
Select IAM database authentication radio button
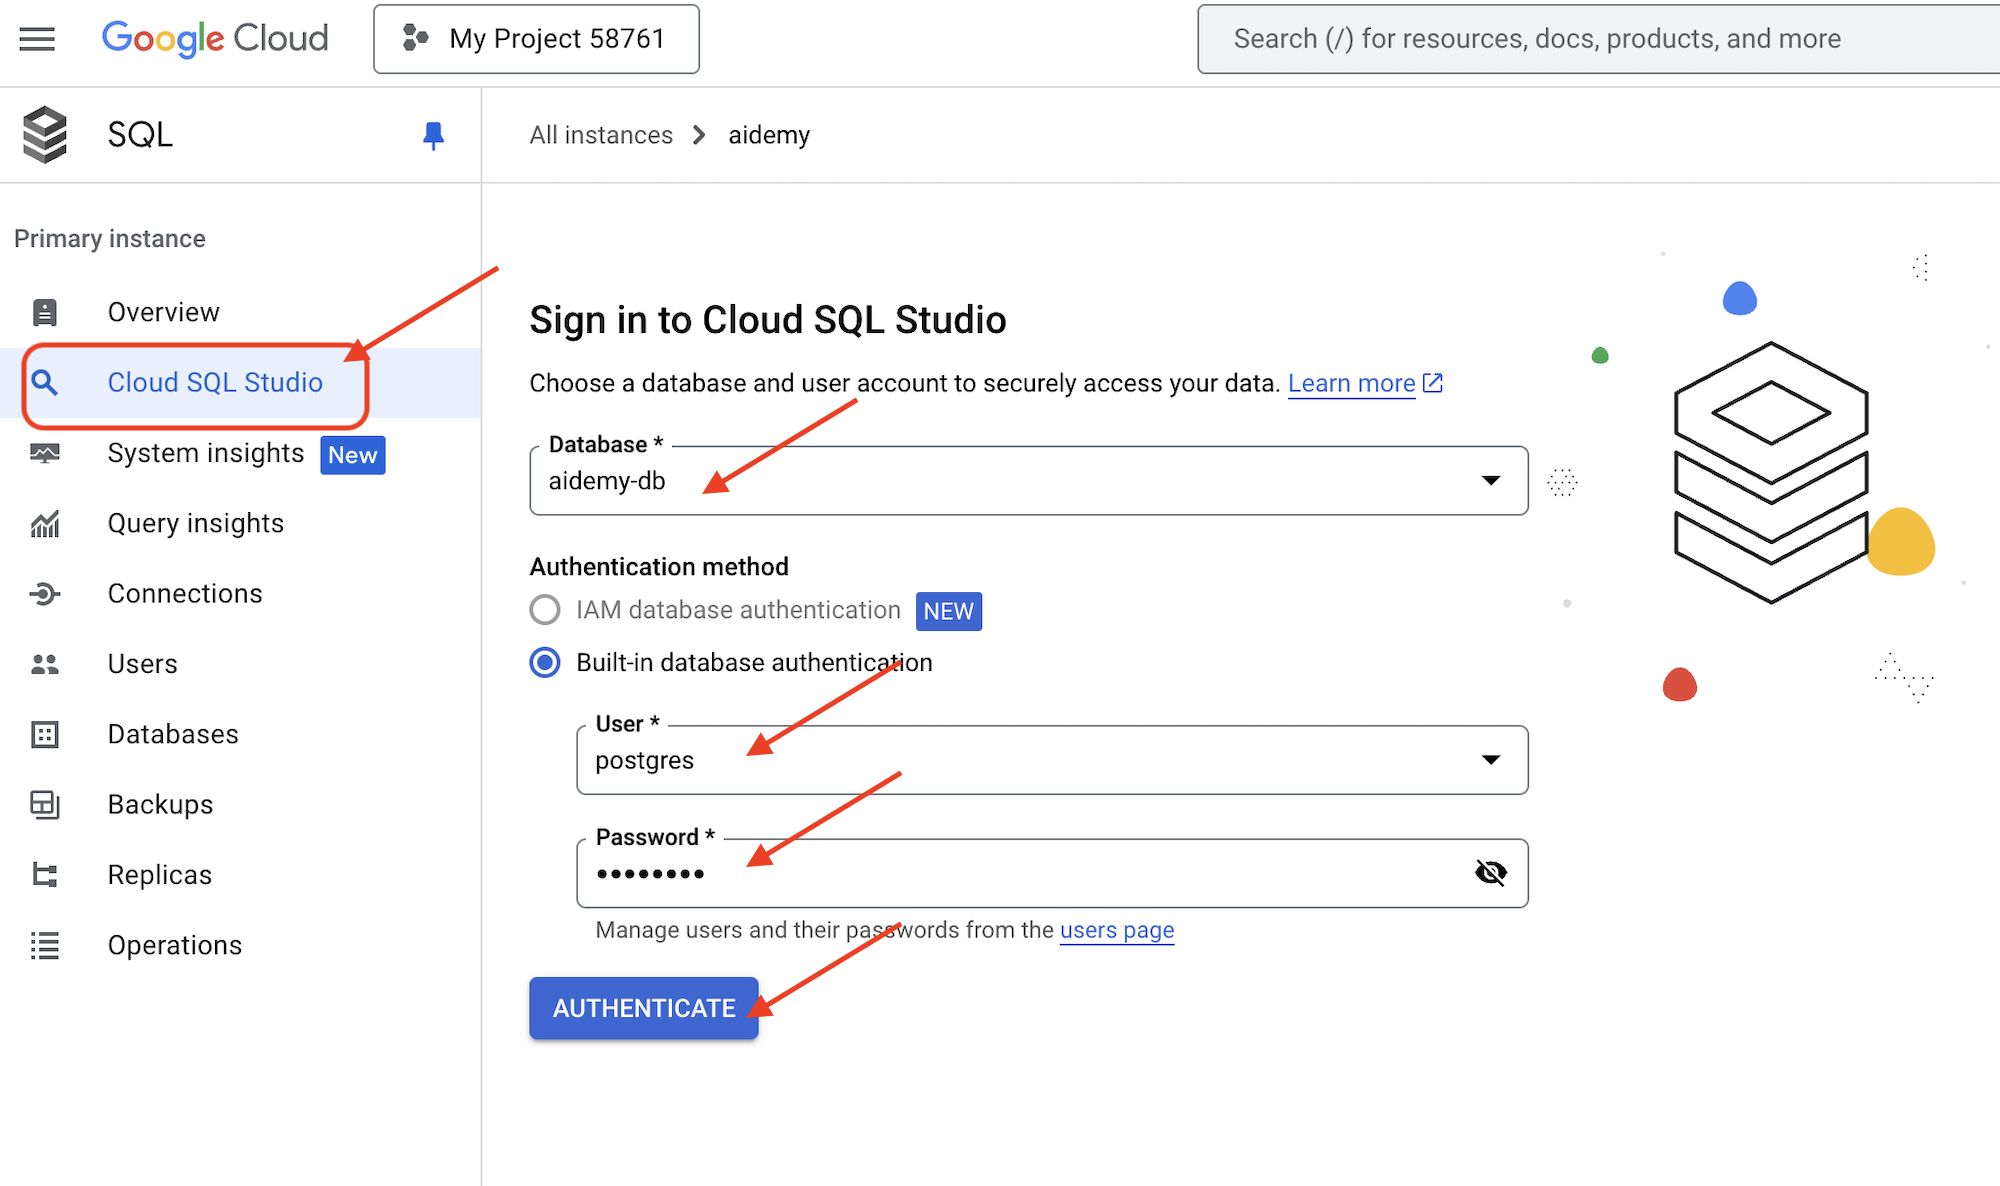545,610
